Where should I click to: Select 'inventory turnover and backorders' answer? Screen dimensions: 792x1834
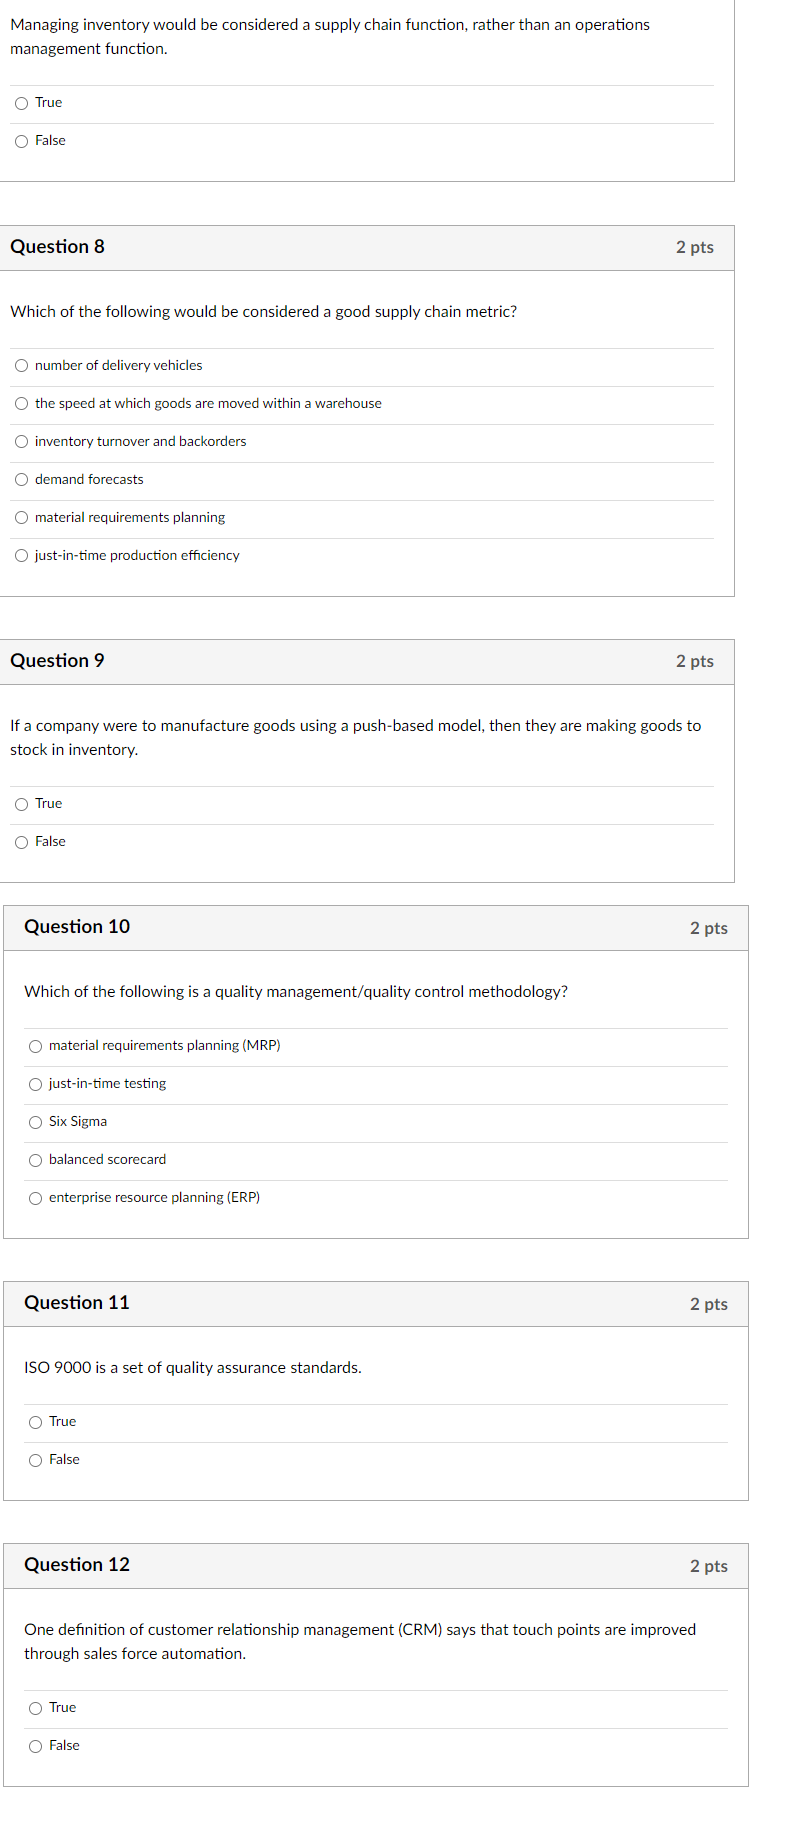click(22, 442)
